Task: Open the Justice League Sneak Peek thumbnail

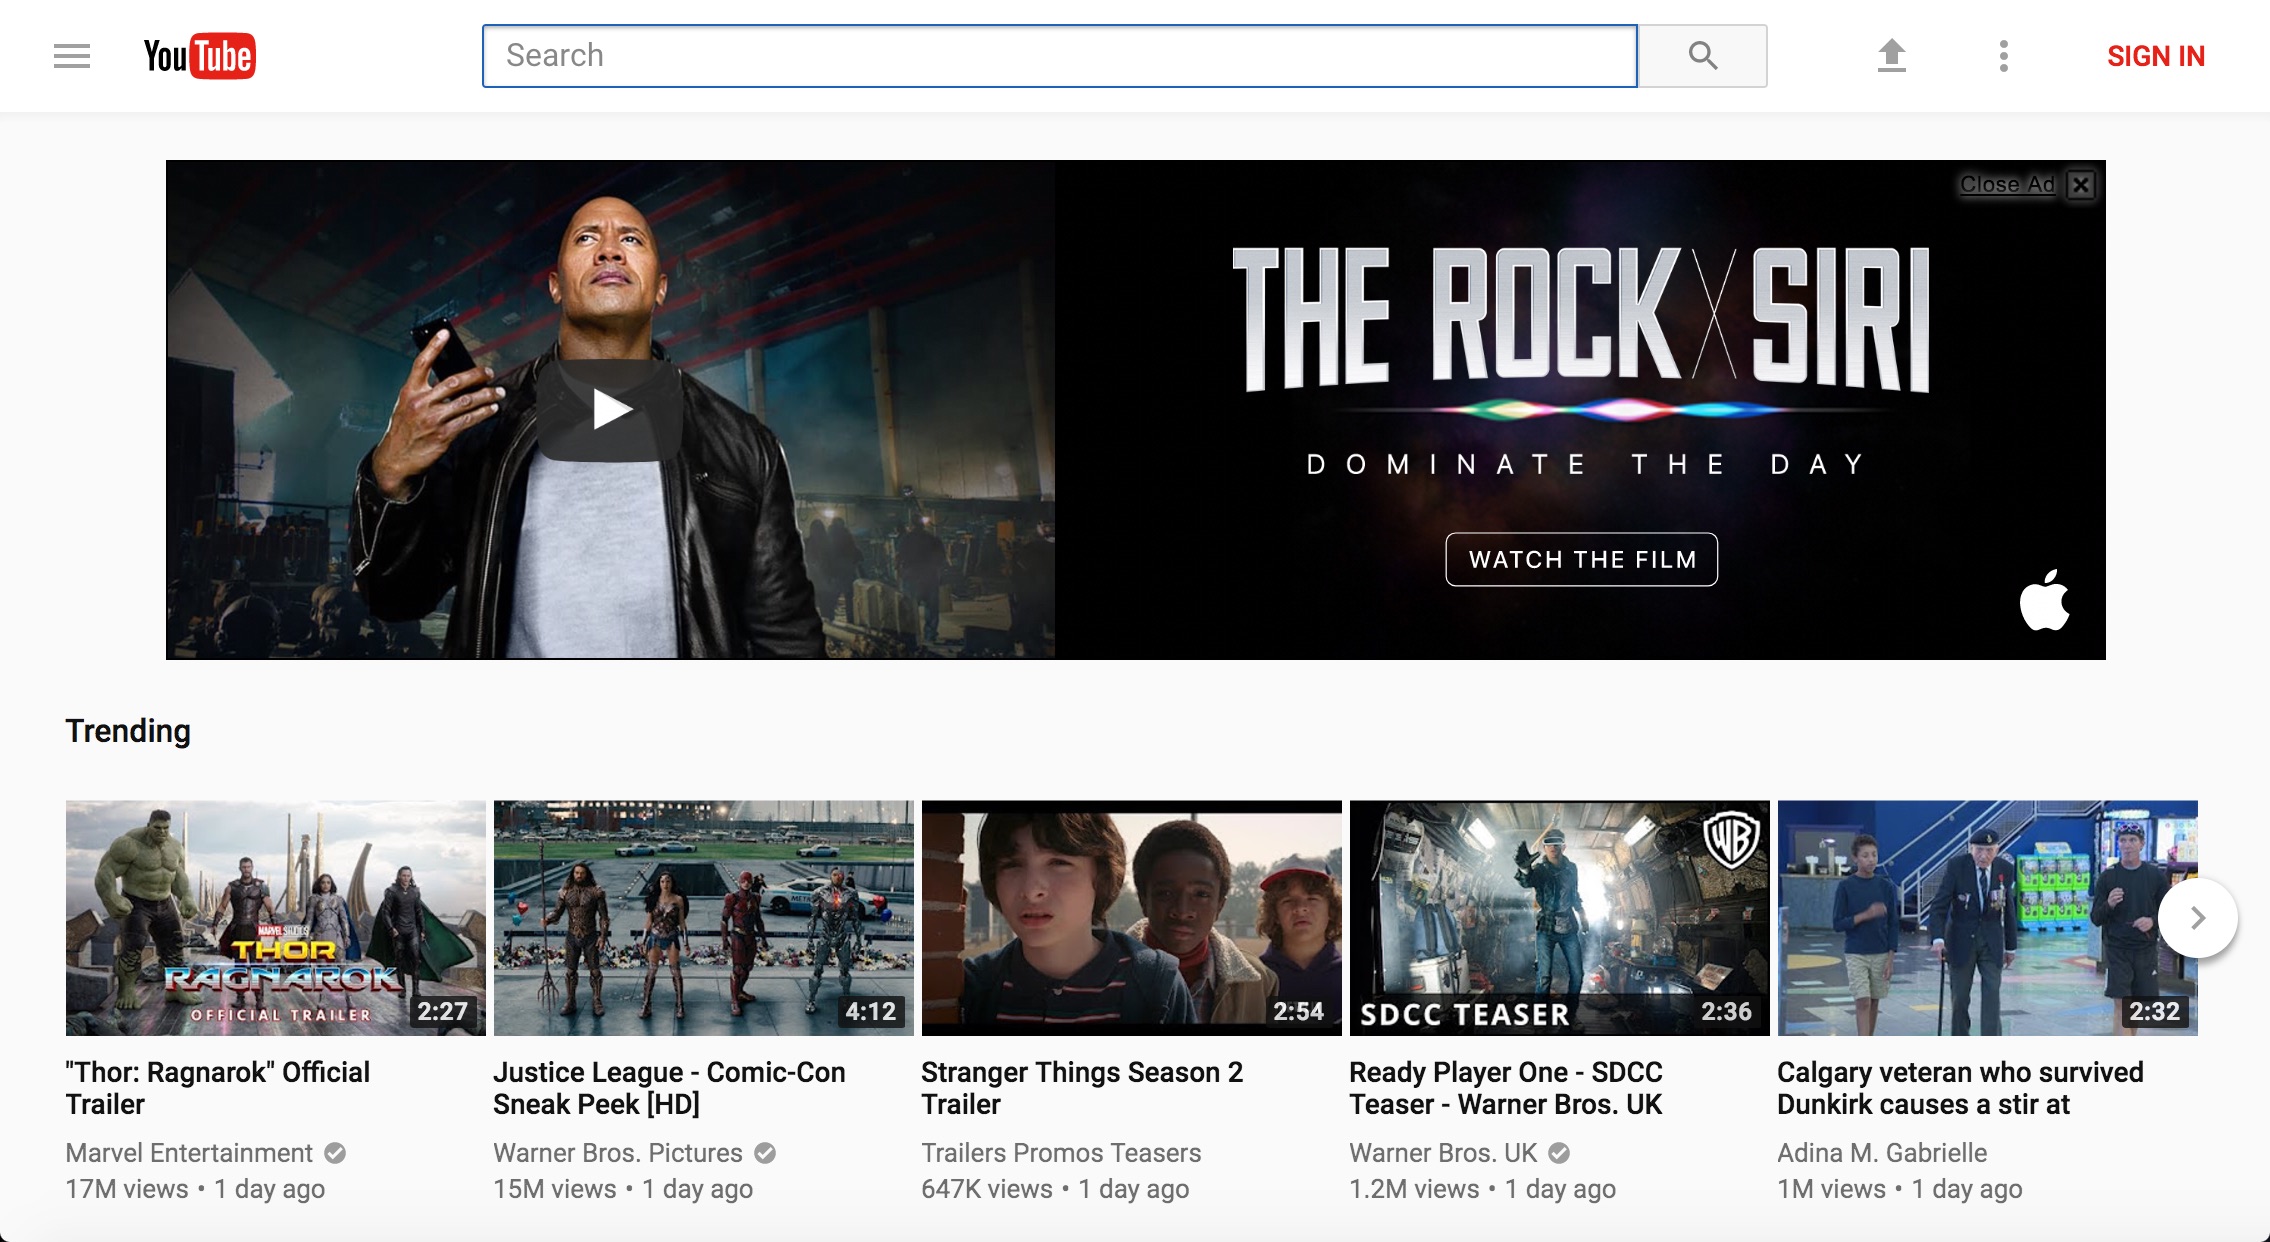Action: click(704, 918)
